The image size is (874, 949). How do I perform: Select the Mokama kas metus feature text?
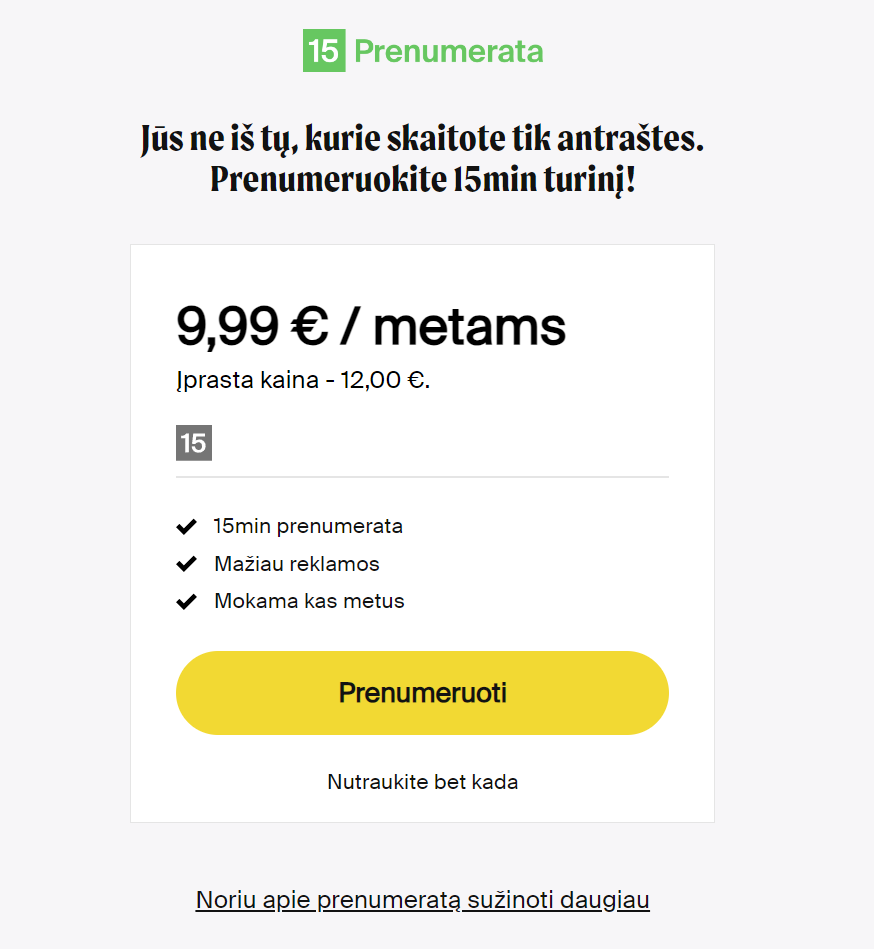pyautogui.click(x=309, y=602)
